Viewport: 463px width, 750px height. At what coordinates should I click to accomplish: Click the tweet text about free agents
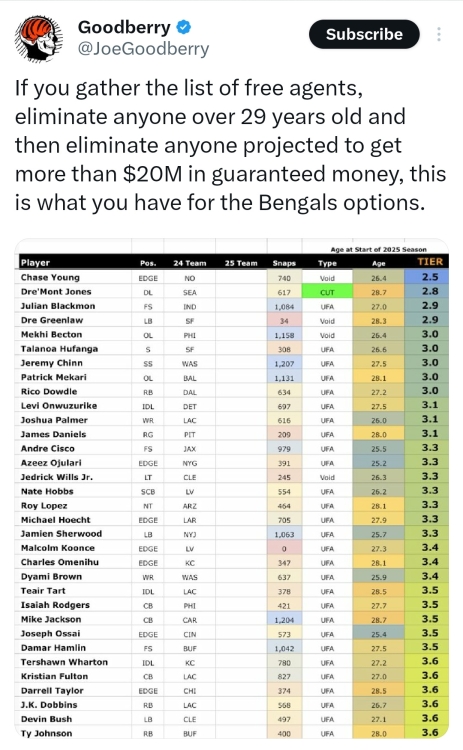point(230,145)
